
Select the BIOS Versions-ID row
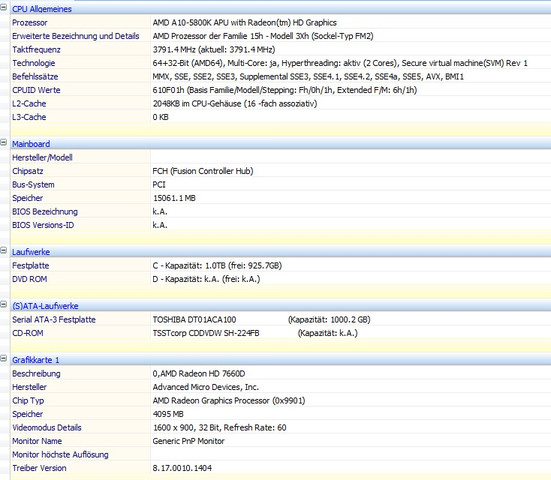(280, 225)
